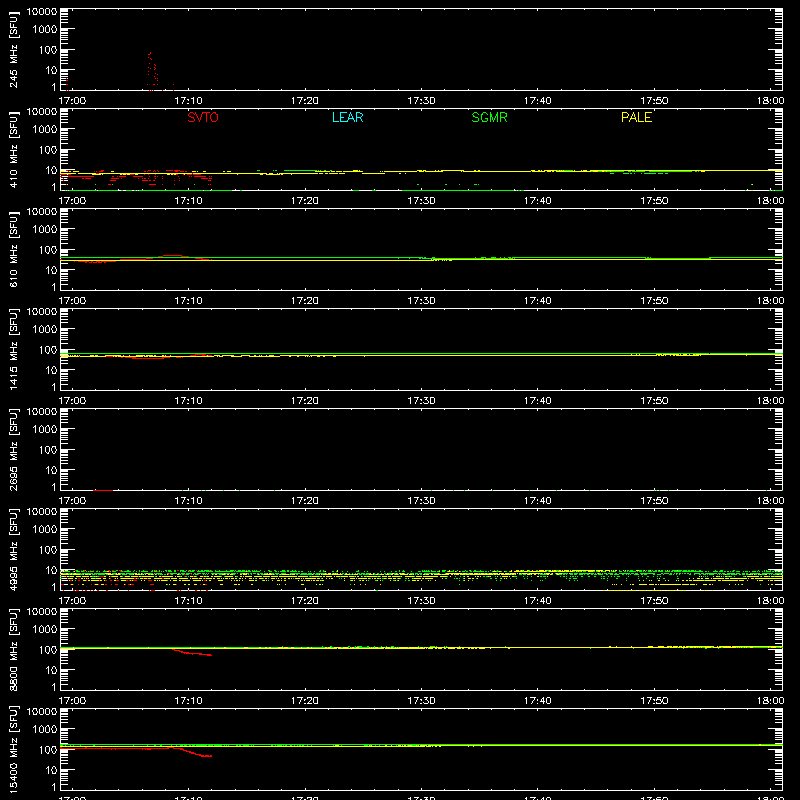The width and height of the screenshot is (800, 800).
Task: Click 18:00 time label under 8800 MHz panel
Action: 770,701
